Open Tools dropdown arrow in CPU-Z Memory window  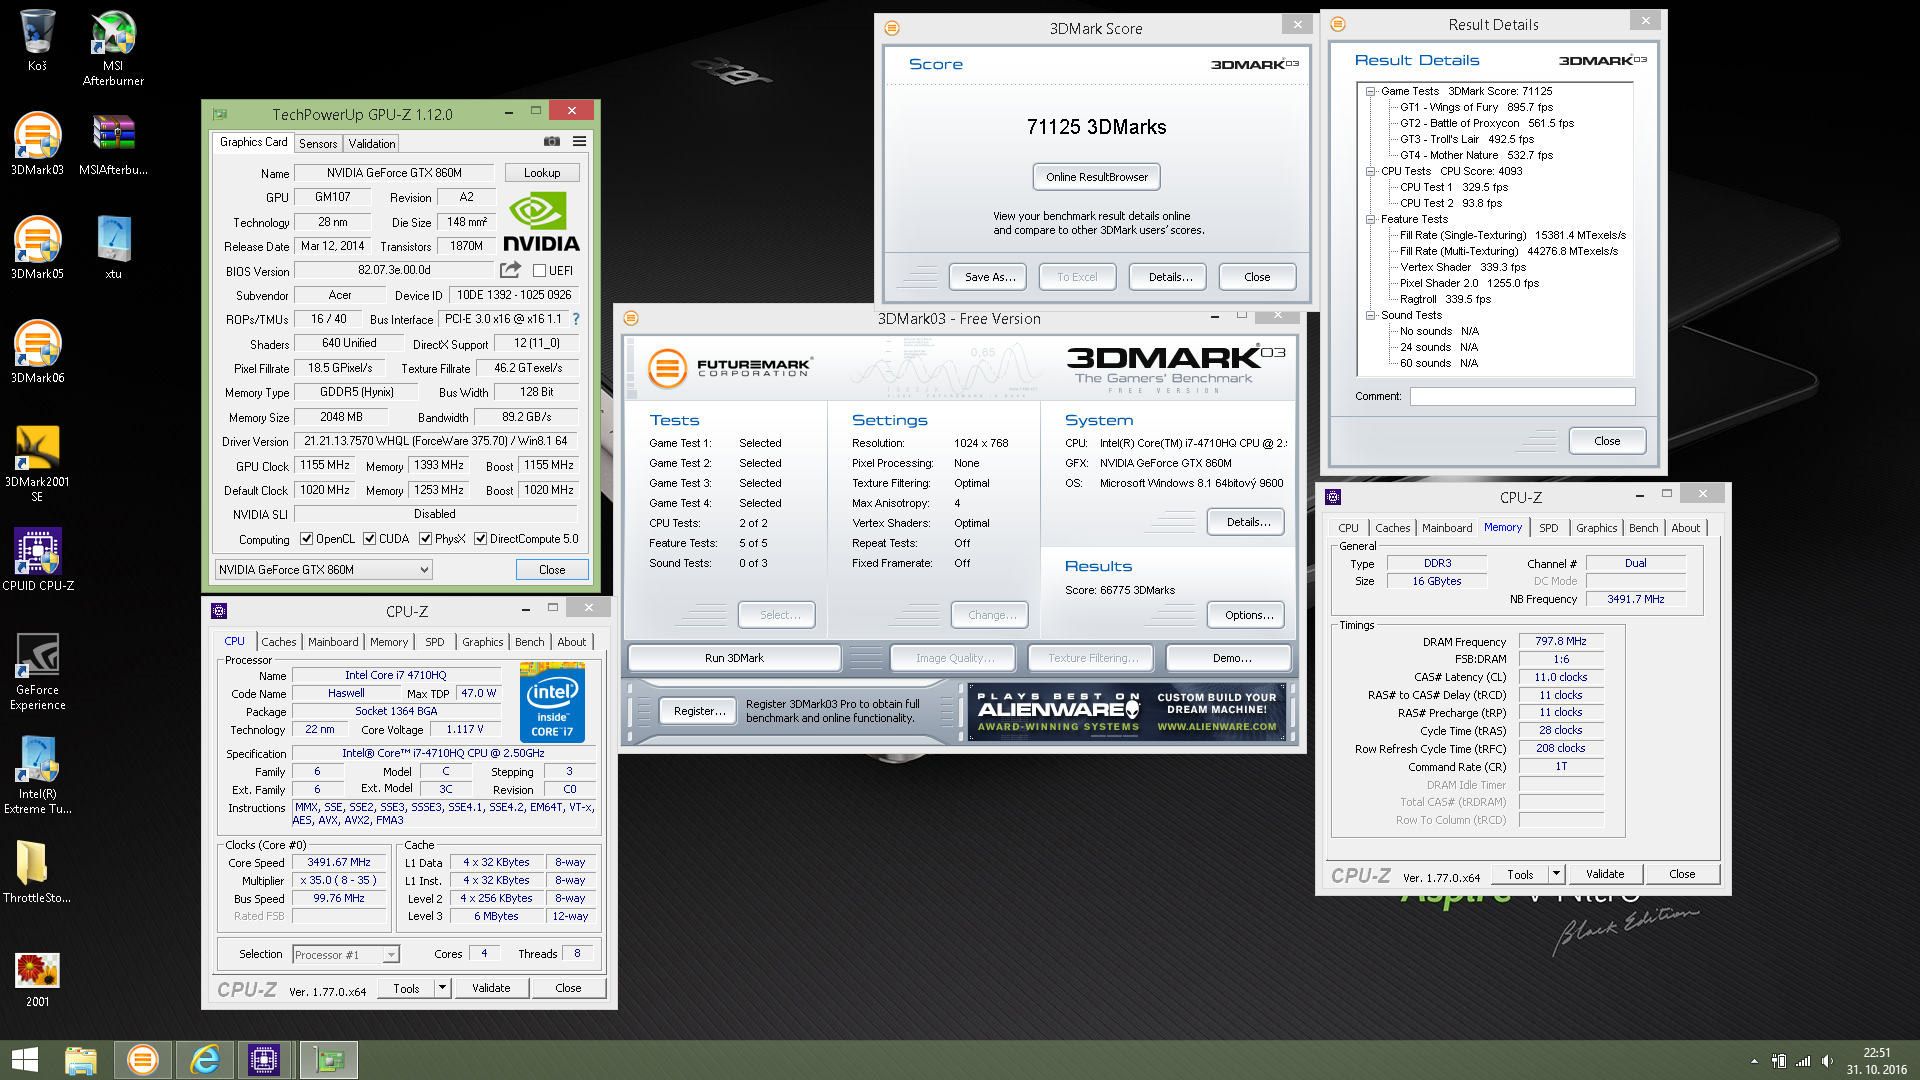[x=1556, y=874]
